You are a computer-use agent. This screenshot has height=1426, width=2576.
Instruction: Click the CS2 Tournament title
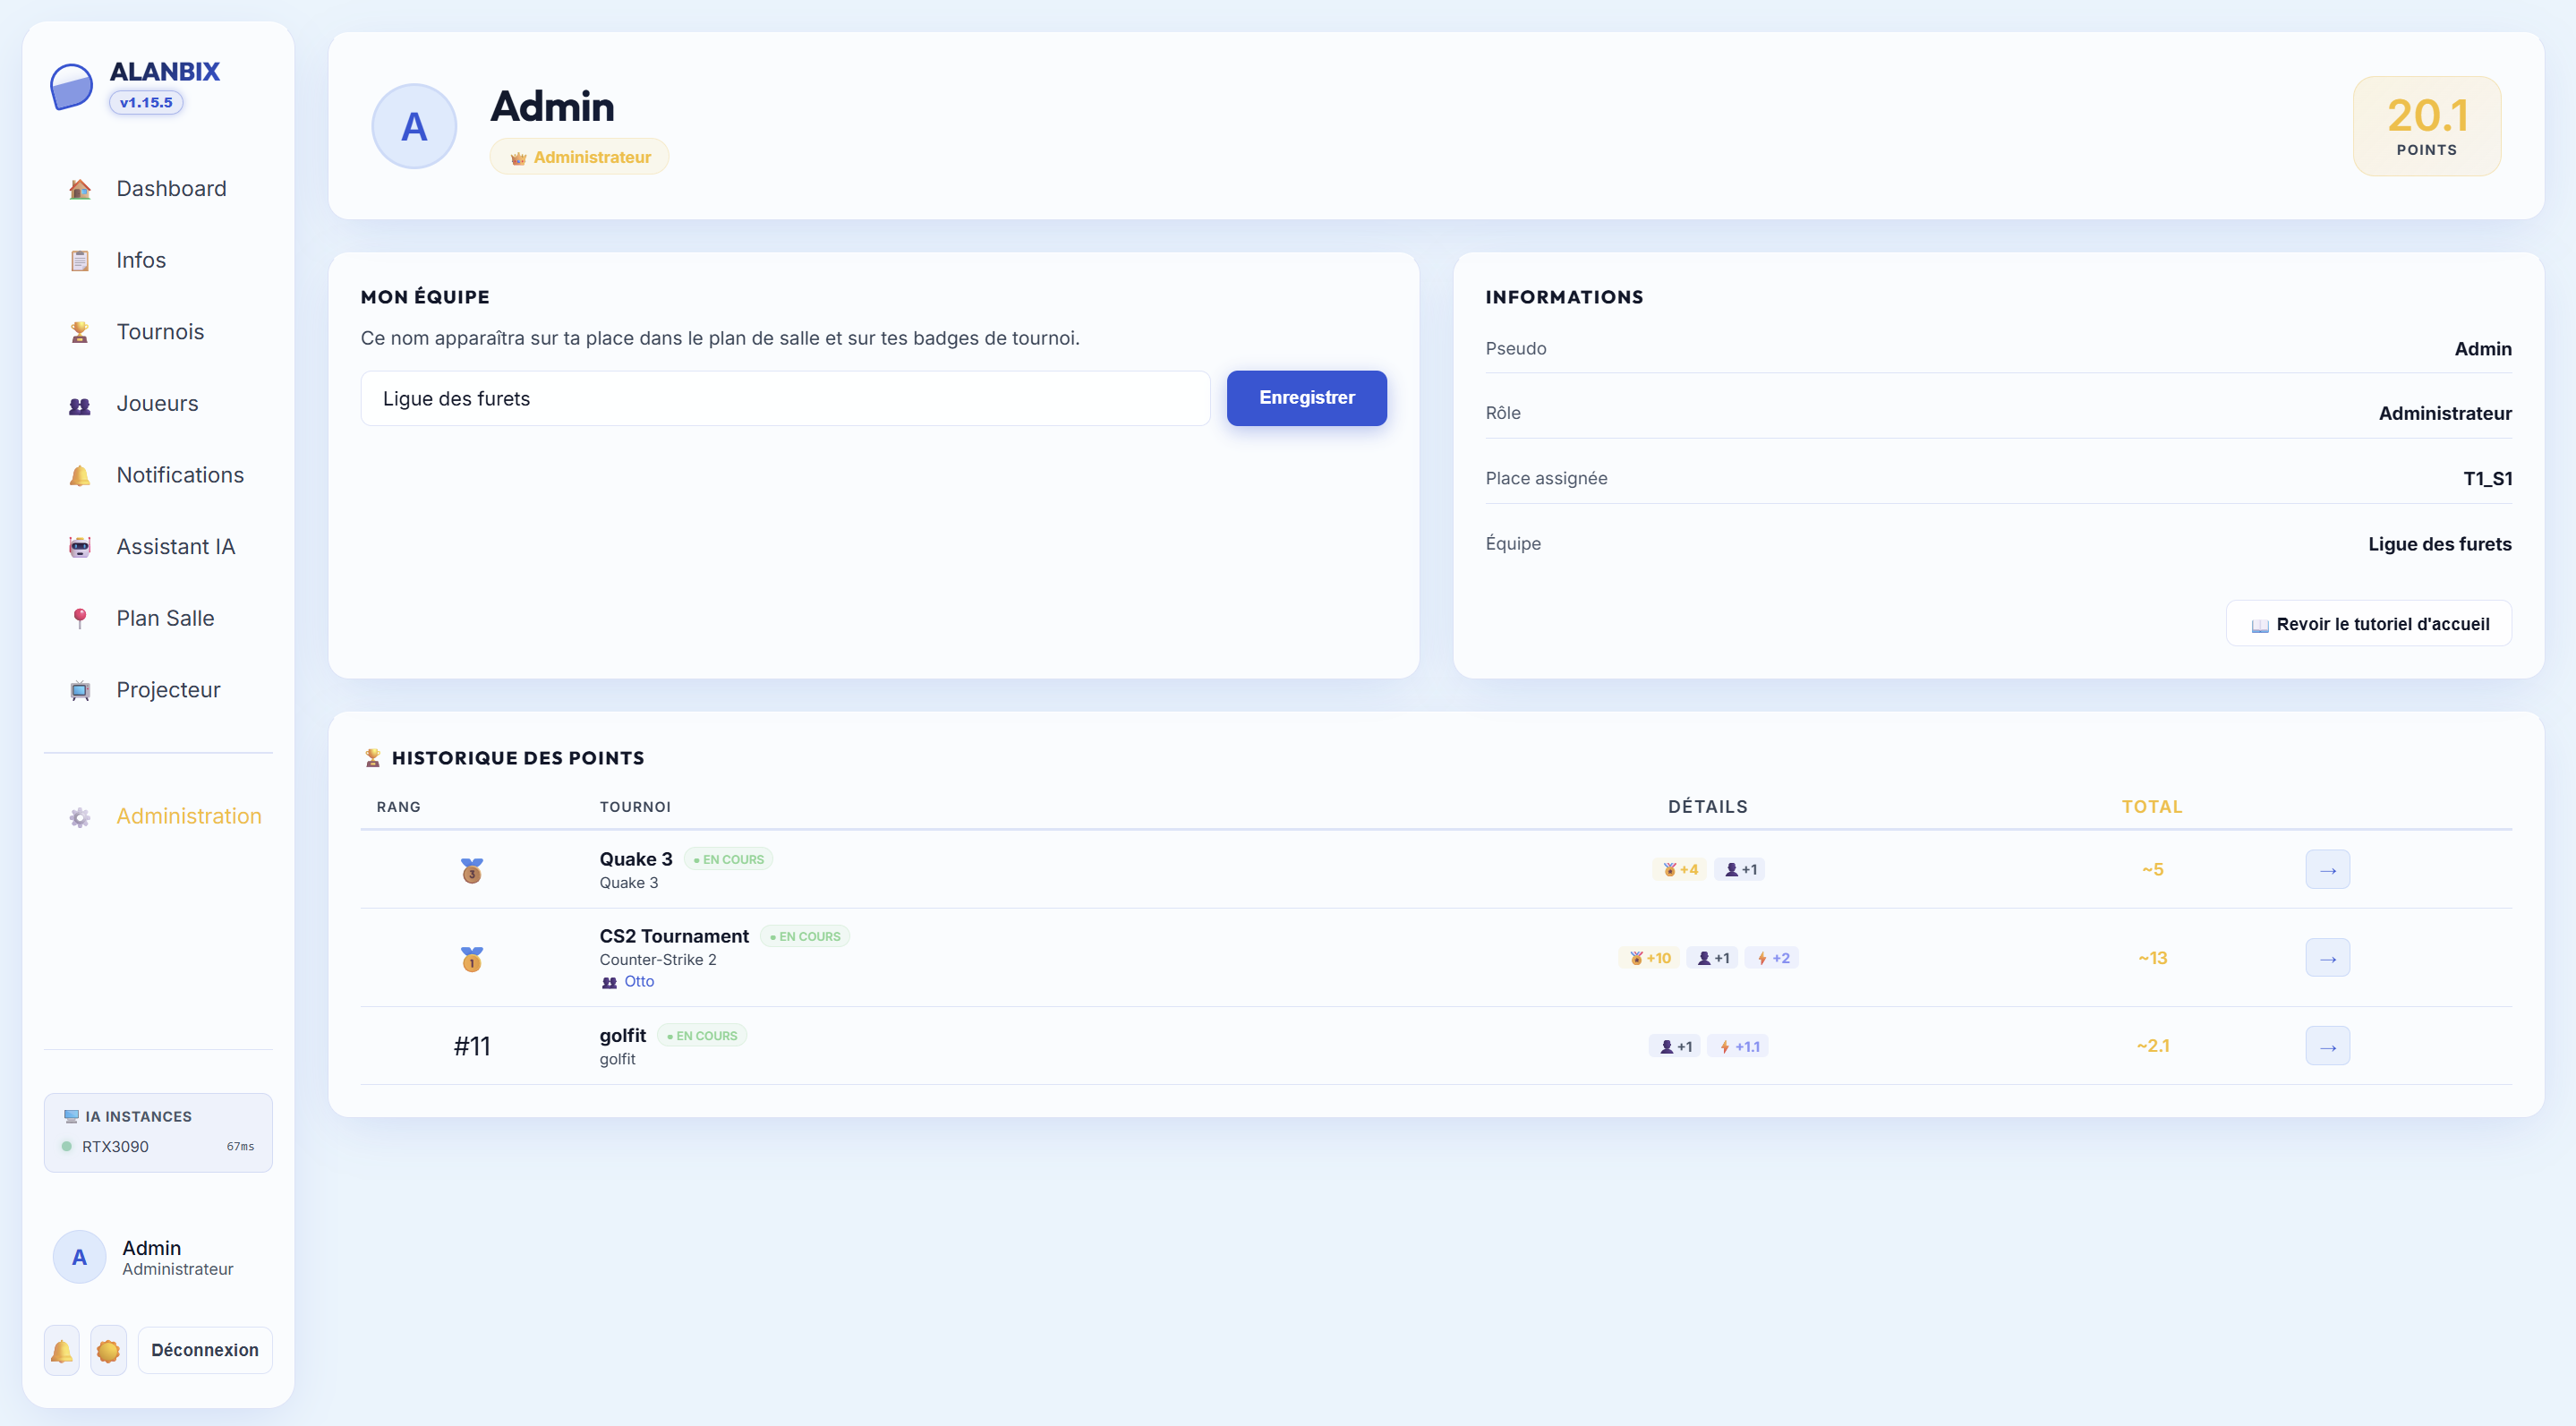pyautogui.click(x=674, y=936)
